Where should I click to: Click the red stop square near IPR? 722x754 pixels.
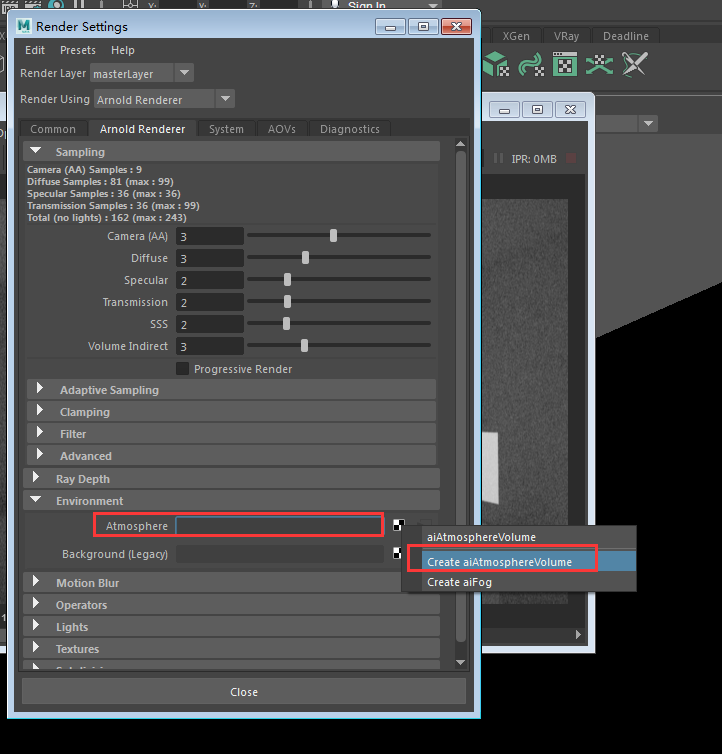click(571, 158)
